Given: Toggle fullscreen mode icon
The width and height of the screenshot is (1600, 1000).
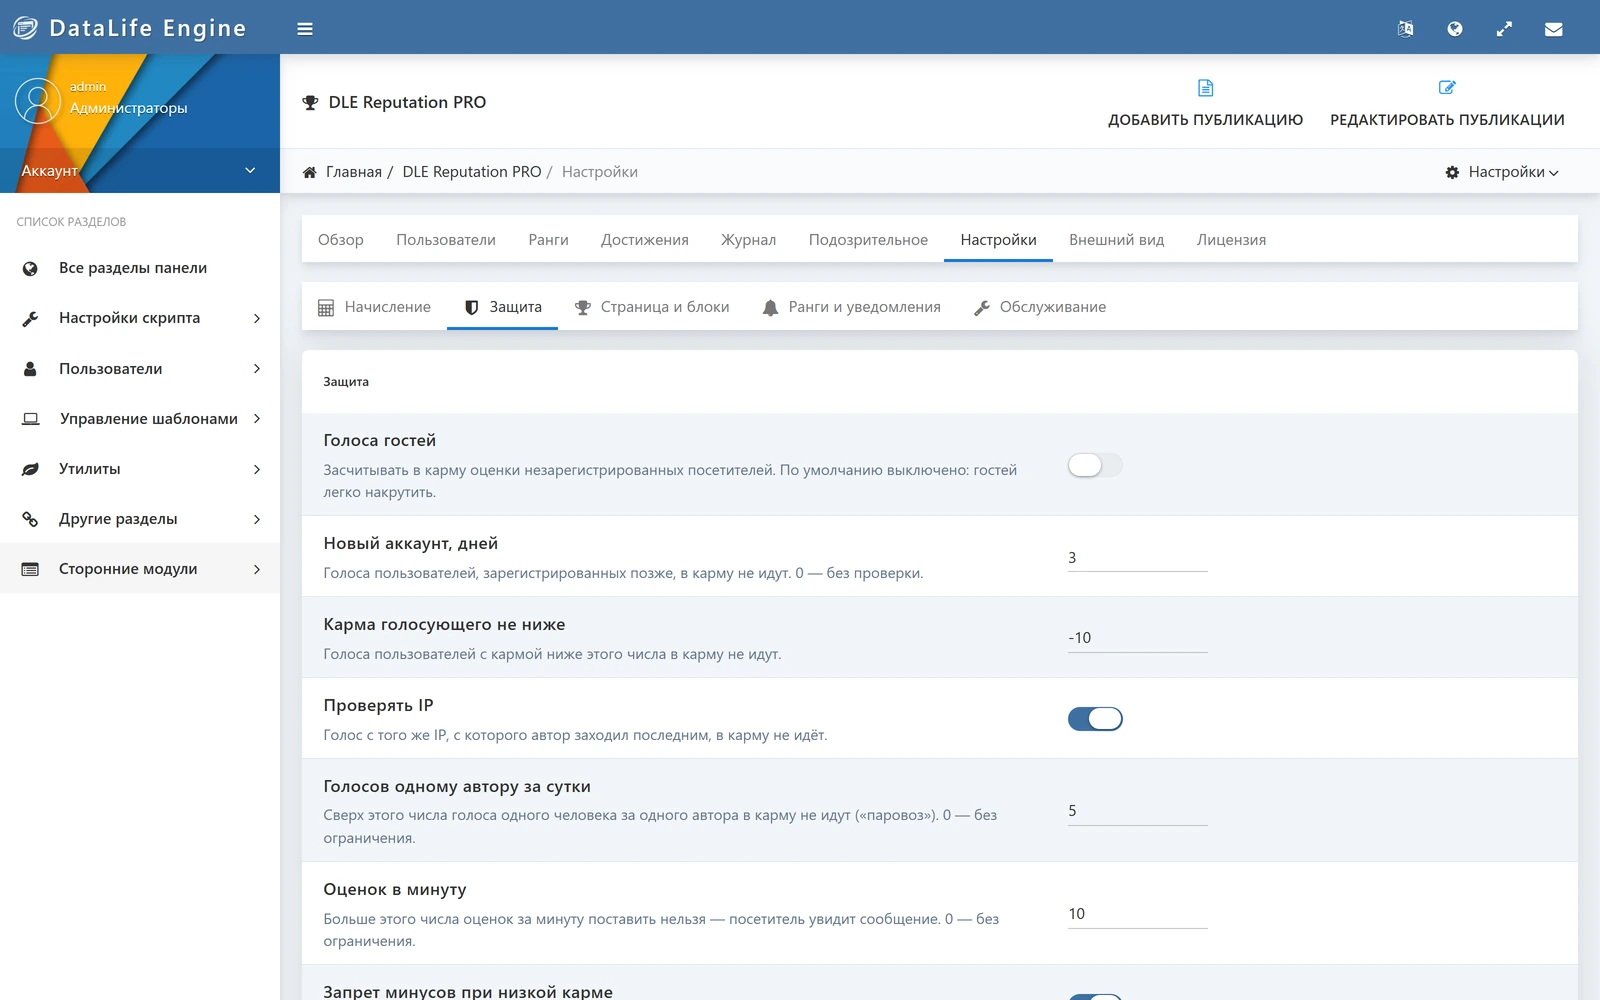Looking at the screenshot, I should point(1504,29).
